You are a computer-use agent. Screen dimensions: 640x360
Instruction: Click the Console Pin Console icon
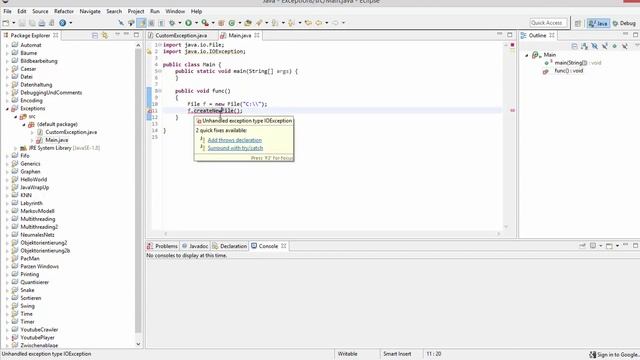pos(582,246)
